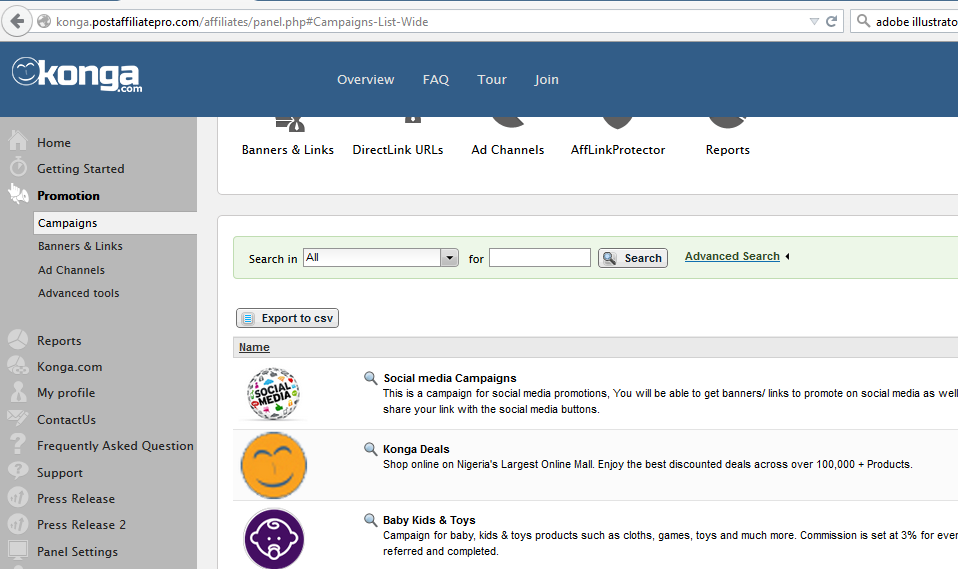
Task: Click magnifier icon beside Baby Kids & Toys
Action: point(370,519)
